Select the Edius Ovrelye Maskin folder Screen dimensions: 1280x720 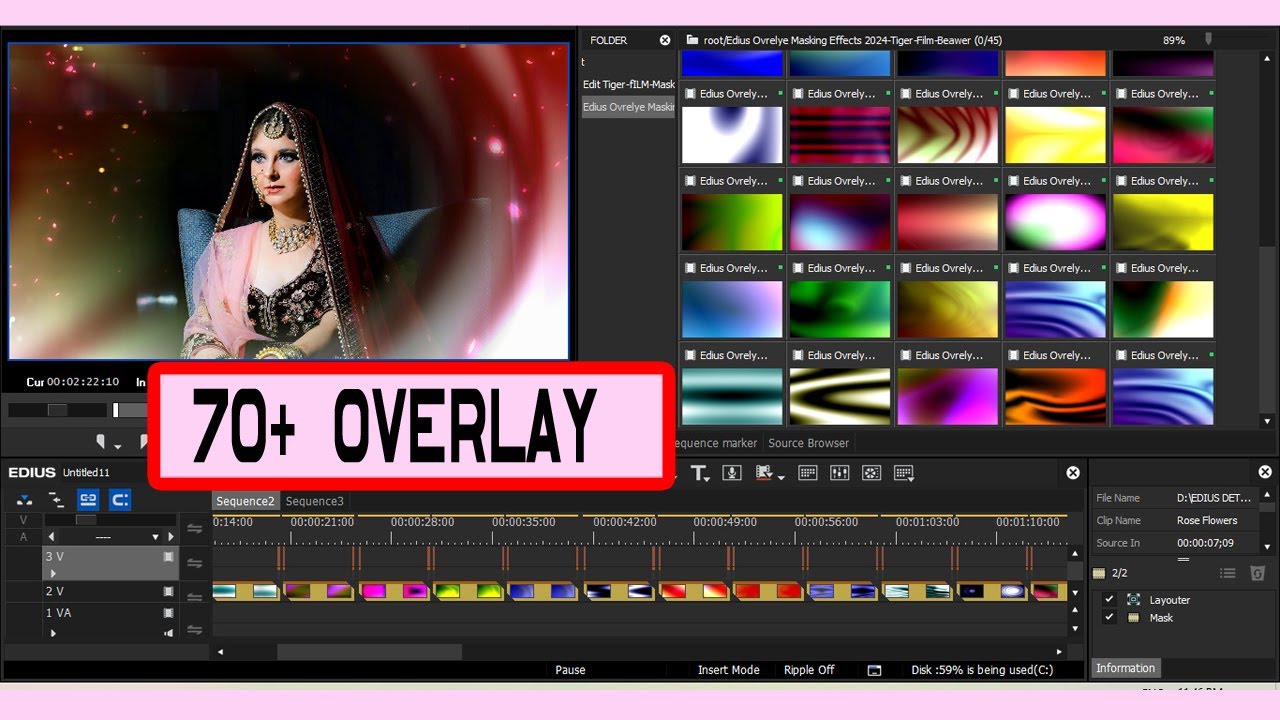tap(629, 107)
